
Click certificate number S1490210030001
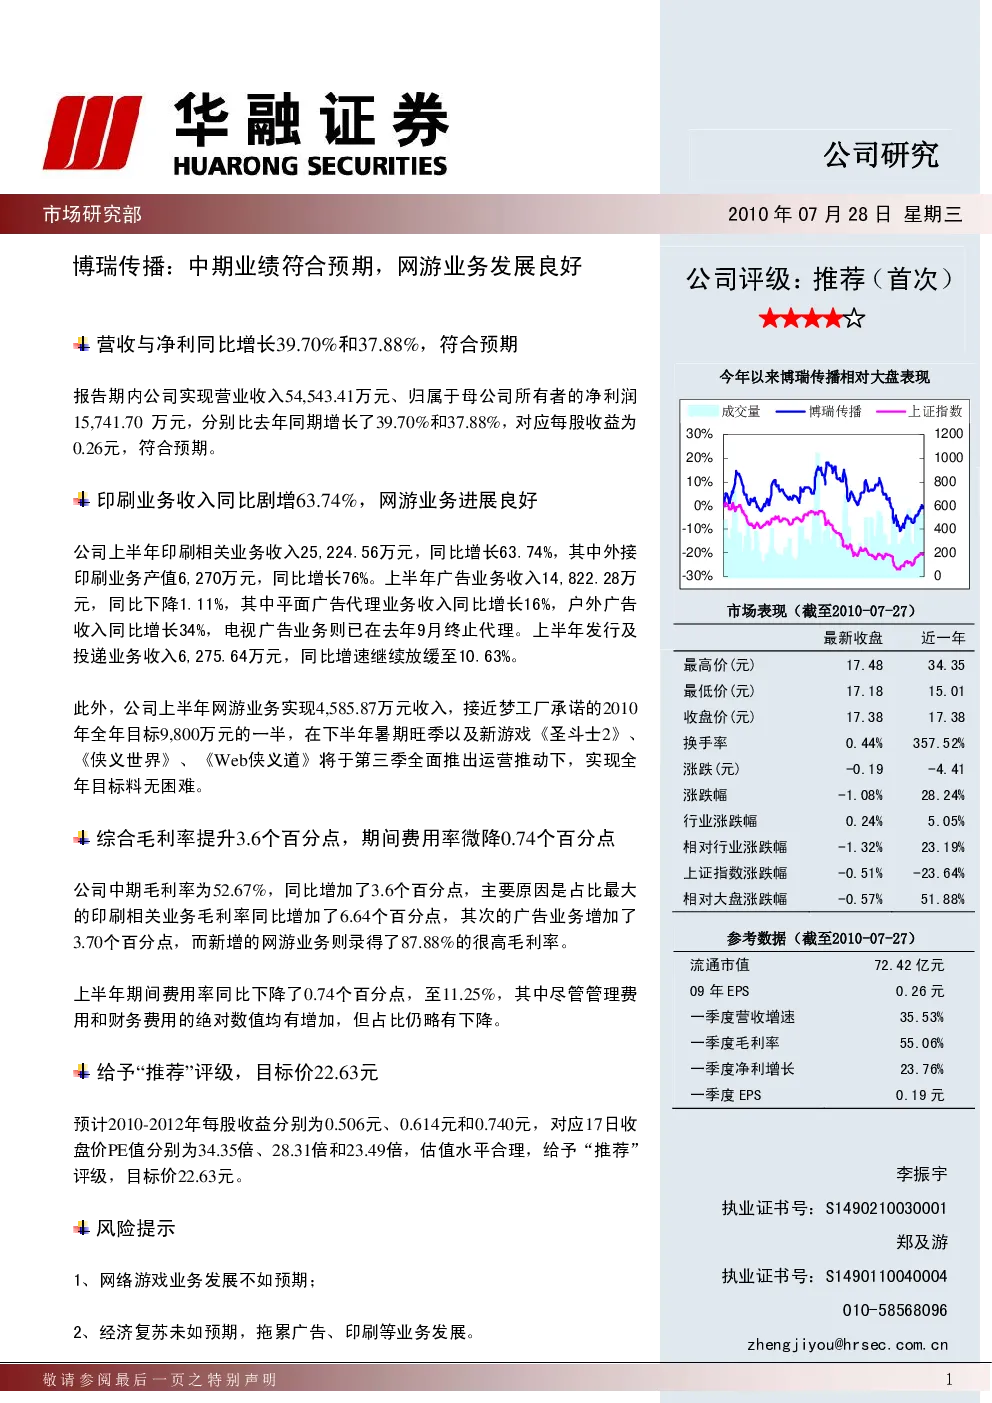(886, 1208)
